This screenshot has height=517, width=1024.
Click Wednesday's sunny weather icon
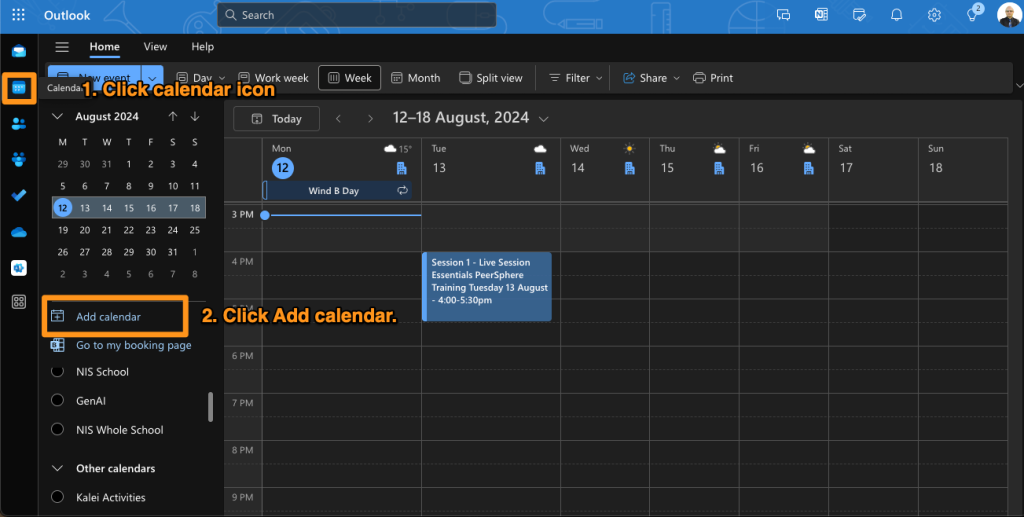coord(630,149)
